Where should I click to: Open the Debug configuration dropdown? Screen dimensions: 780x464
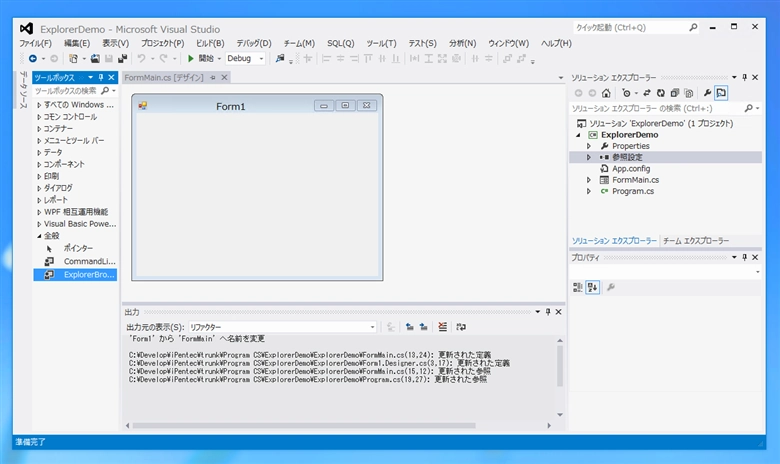(x=261, y=59)
